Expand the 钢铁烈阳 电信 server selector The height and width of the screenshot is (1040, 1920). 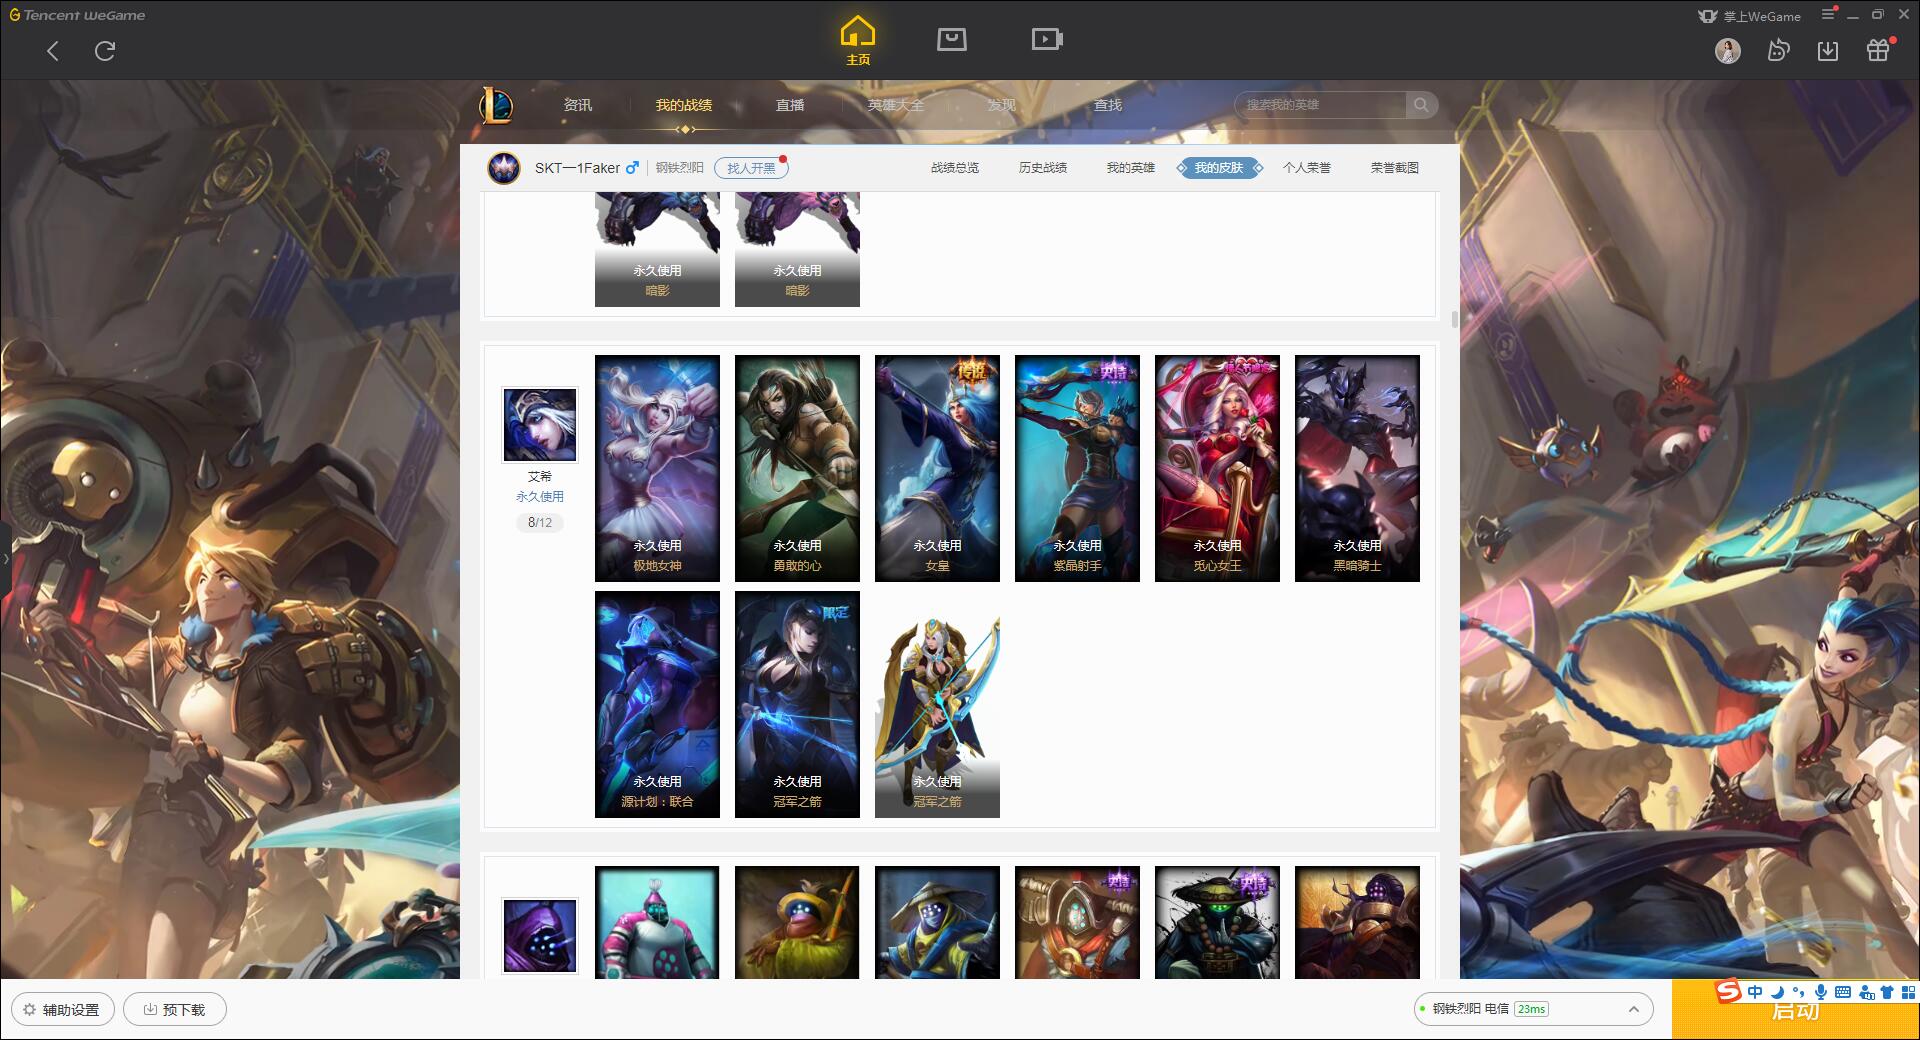(1533, 1009)
